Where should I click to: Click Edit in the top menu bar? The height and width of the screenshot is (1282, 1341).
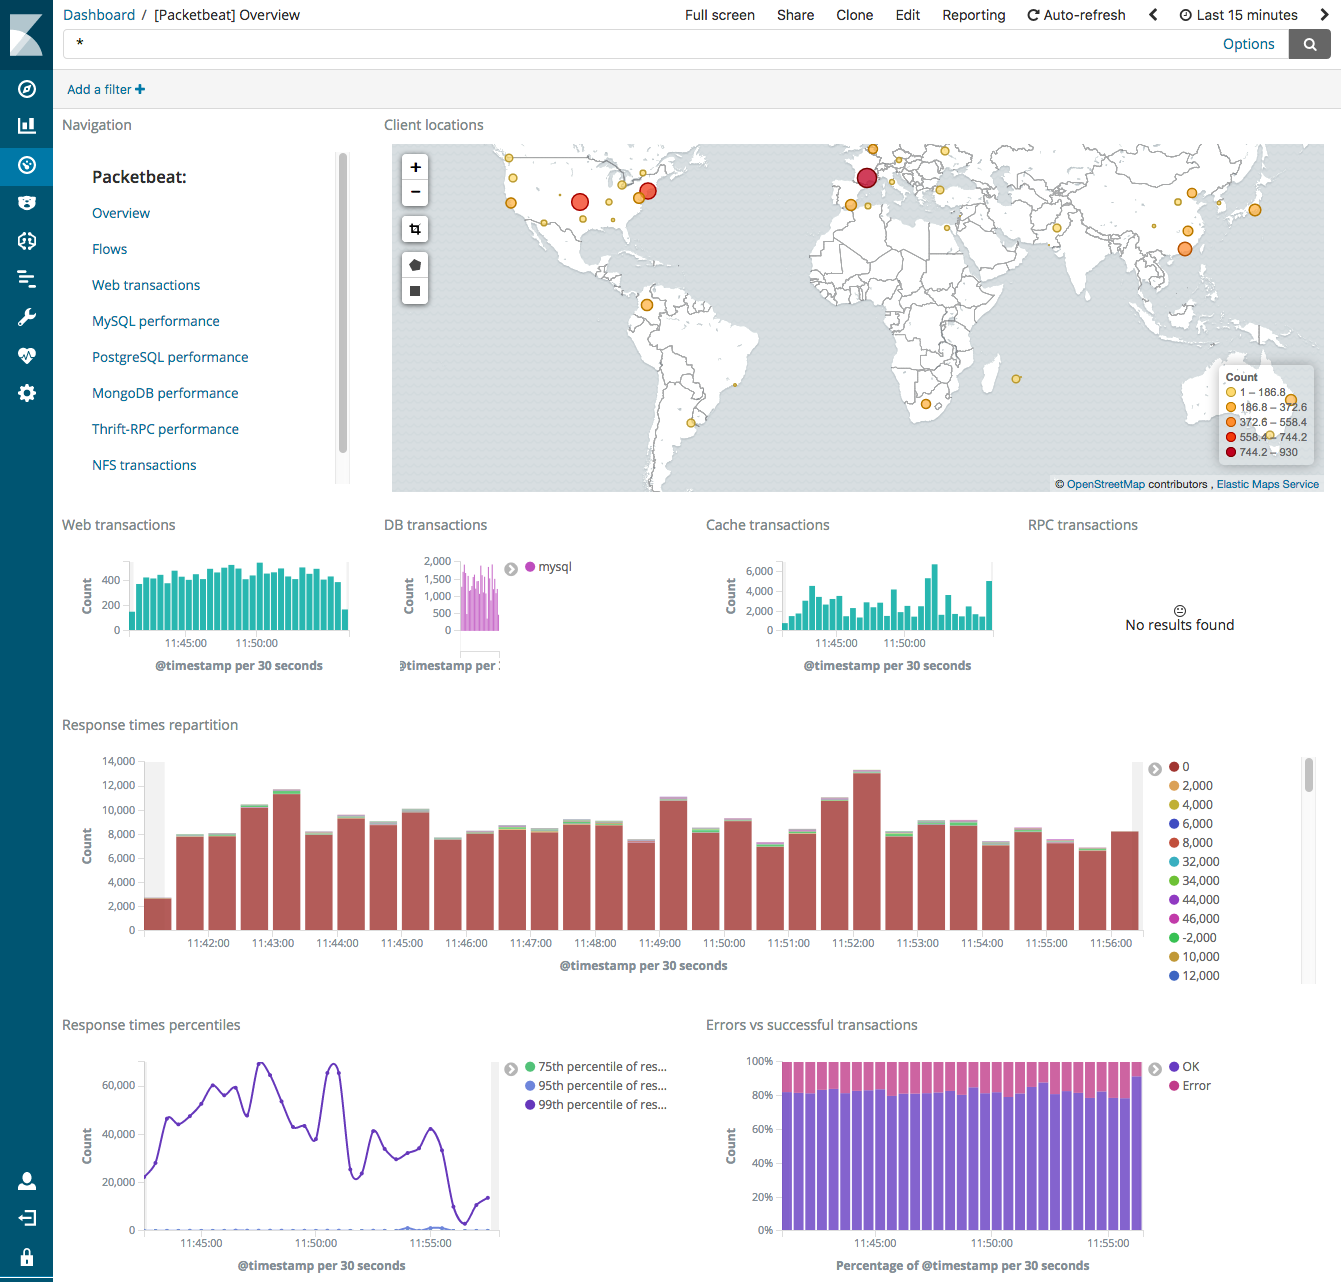(x=907, y=15)
